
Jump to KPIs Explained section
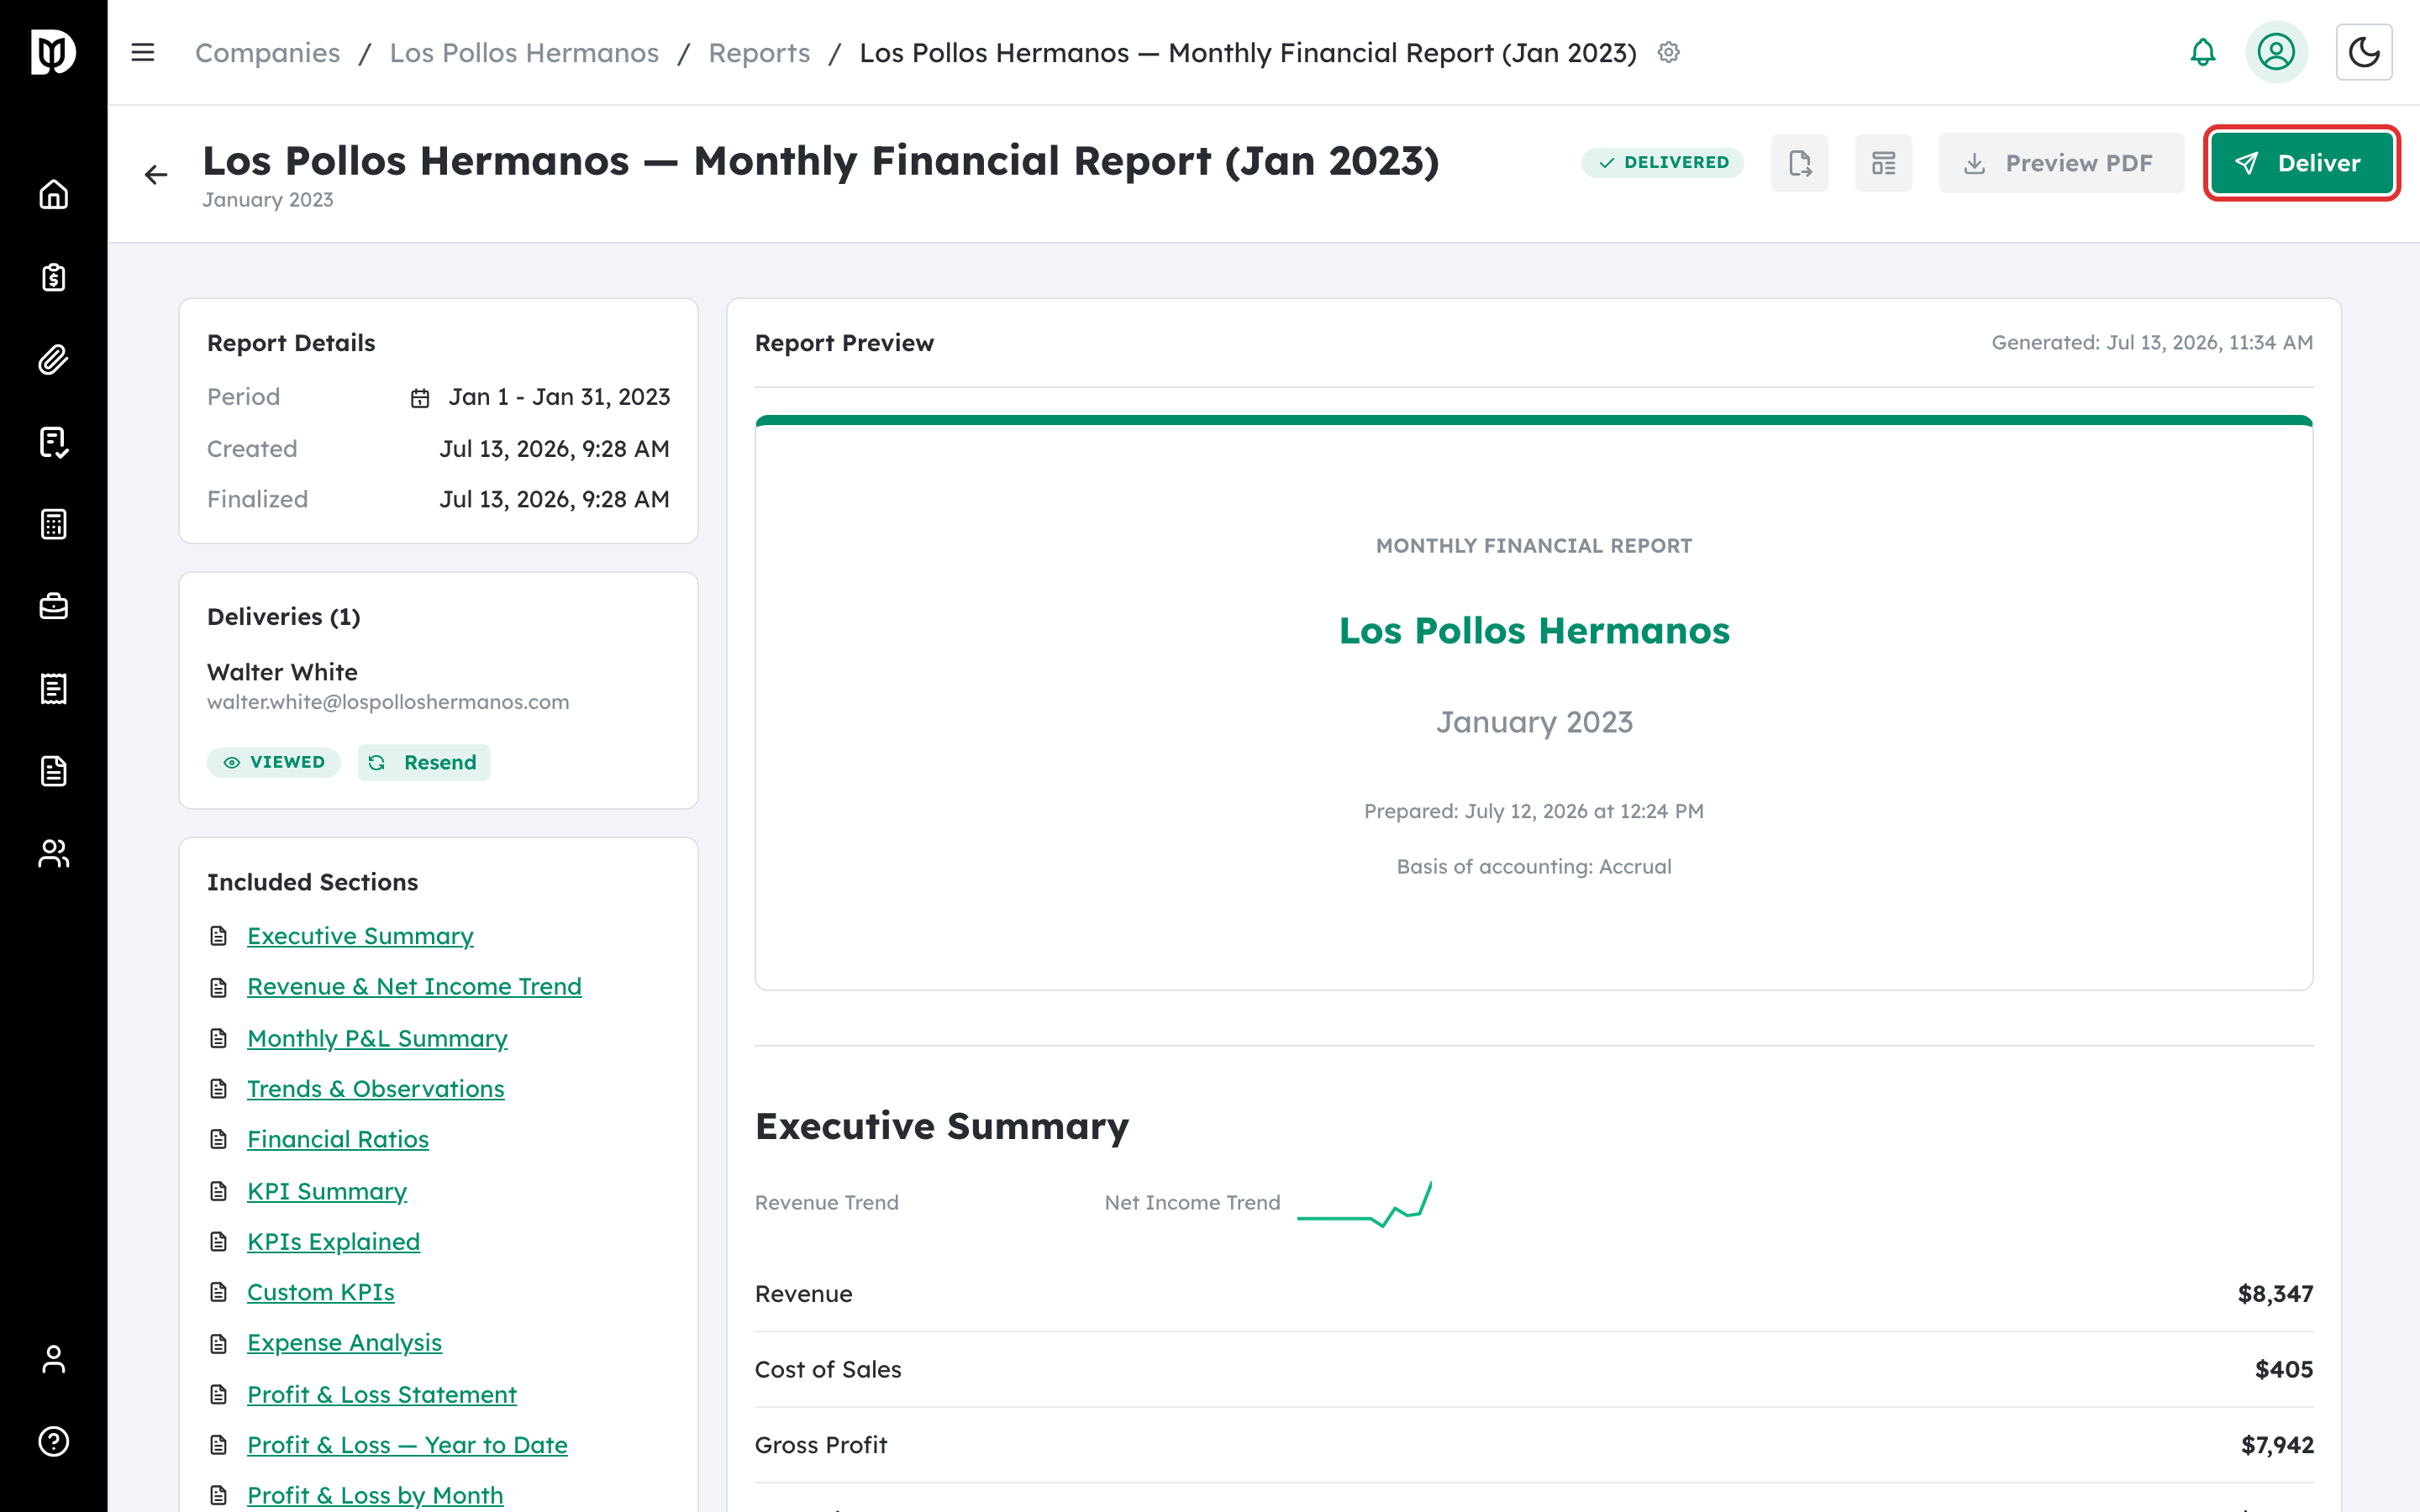pyautogui.click(x=333, y=1242)
